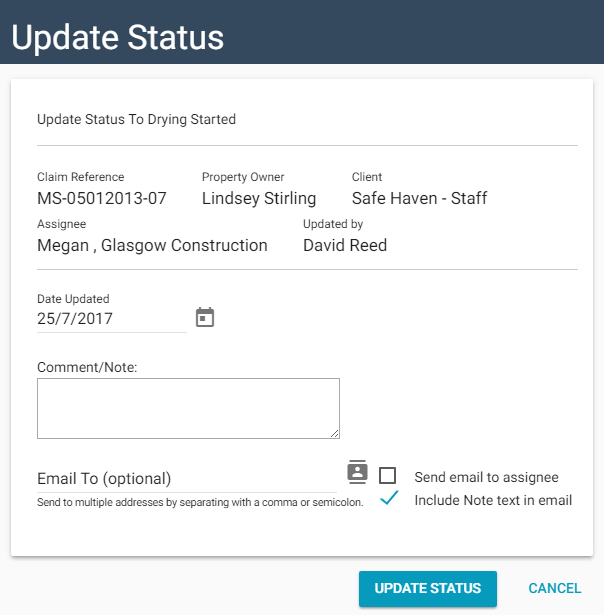Click the comment box resize handle
The width and height of the screenshot is (604, 615).
point(335,433)
